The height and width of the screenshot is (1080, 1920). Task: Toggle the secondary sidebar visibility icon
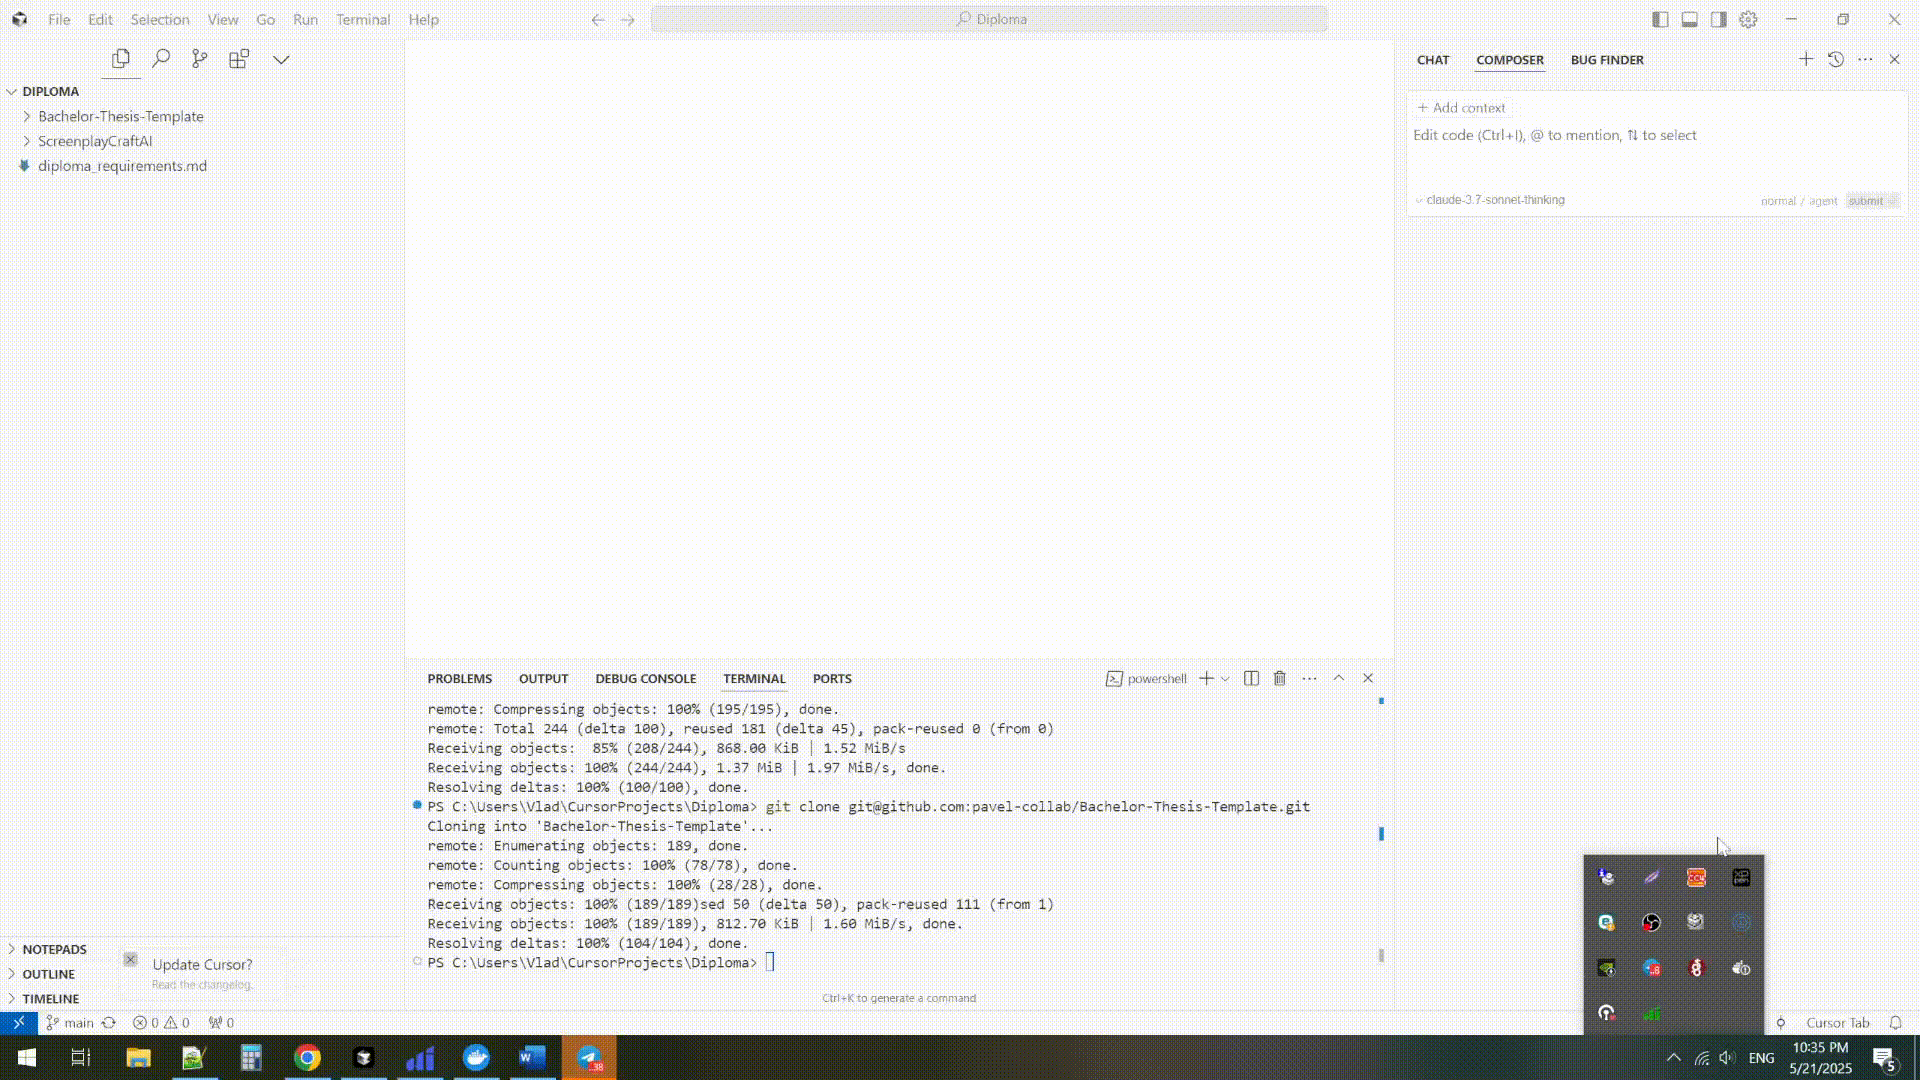tap(1719, 19)
